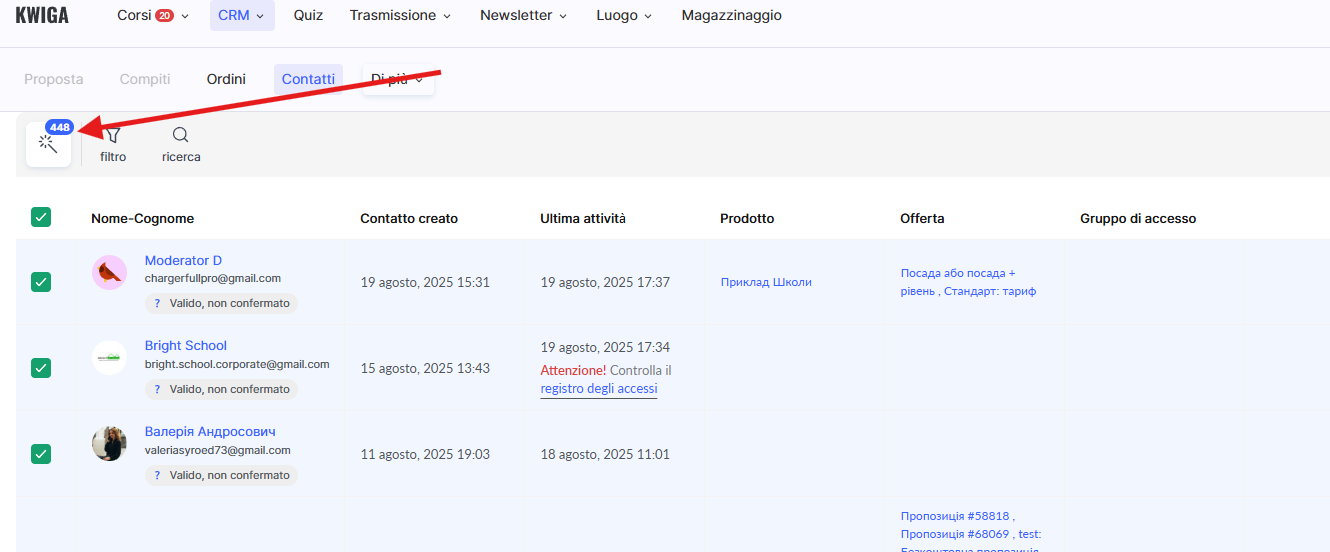Expand the Corsi dropdown menu

[152, 16]
